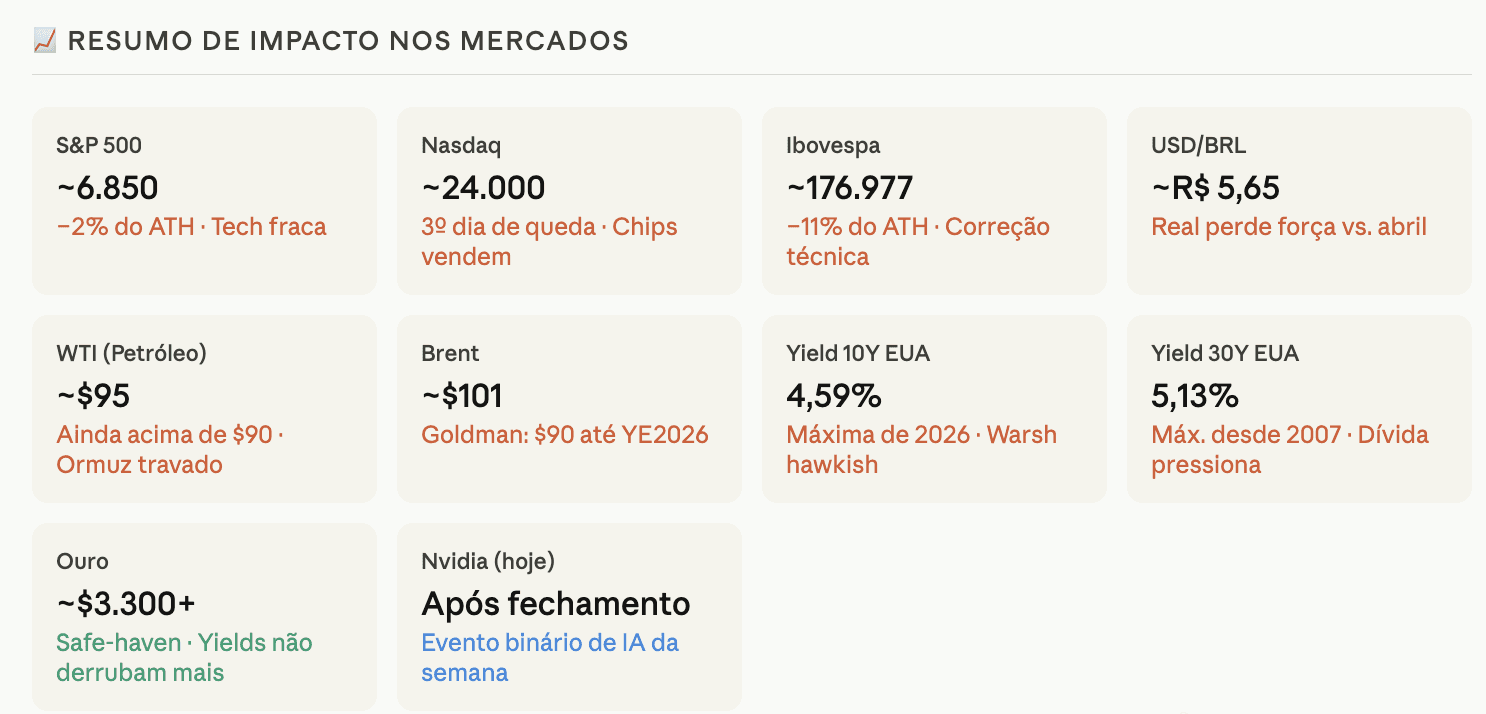Click the 5,13% yield value
The width and height of the screenshot is (1486, 714).
[1195, 396]
